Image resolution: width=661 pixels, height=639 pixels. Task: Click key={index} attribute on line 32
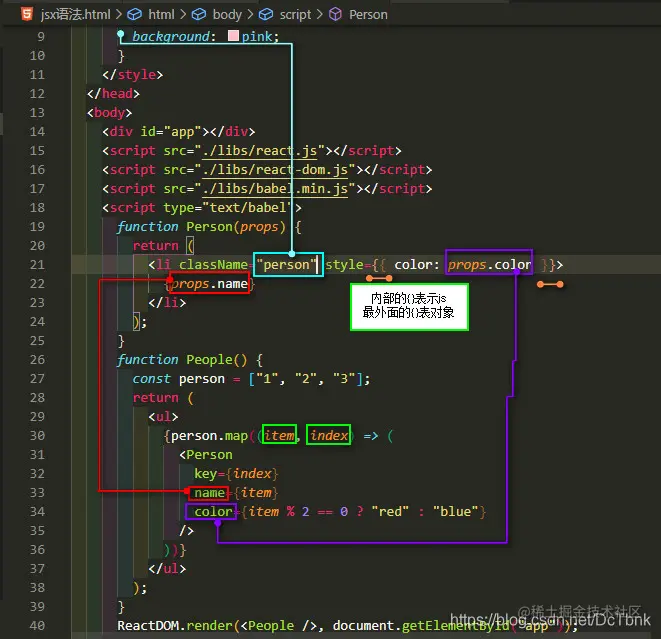pyautogui.click(x=236, y=474)
